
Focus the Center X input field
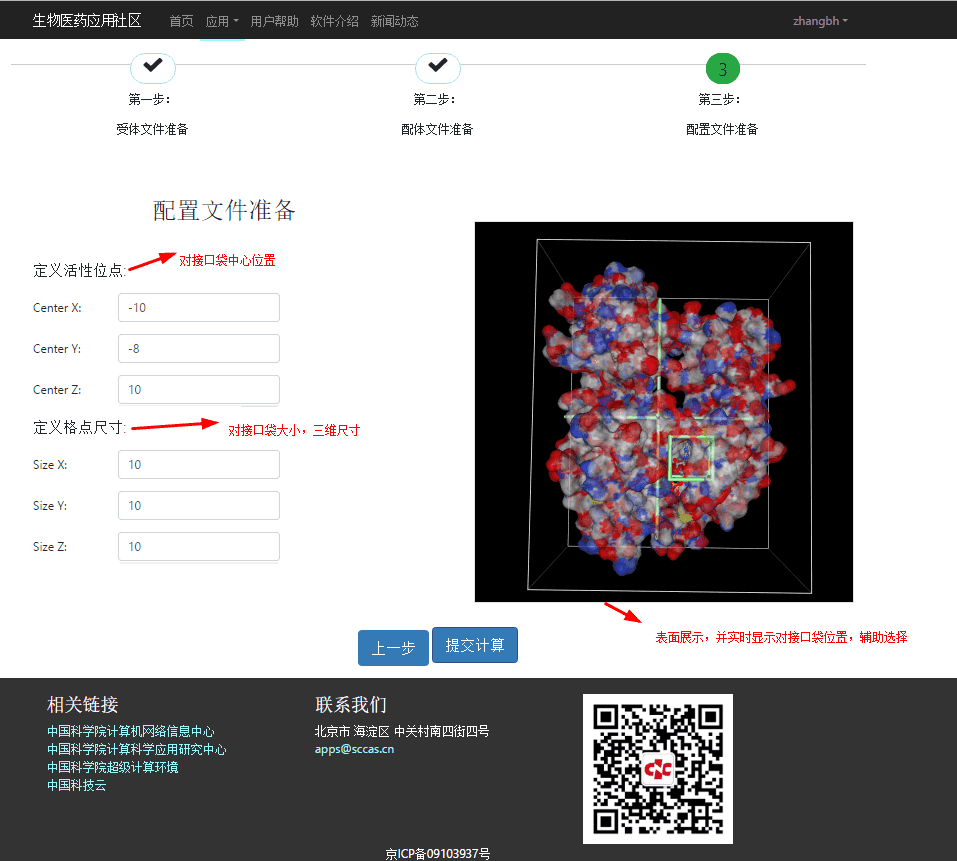coord(199,308)
